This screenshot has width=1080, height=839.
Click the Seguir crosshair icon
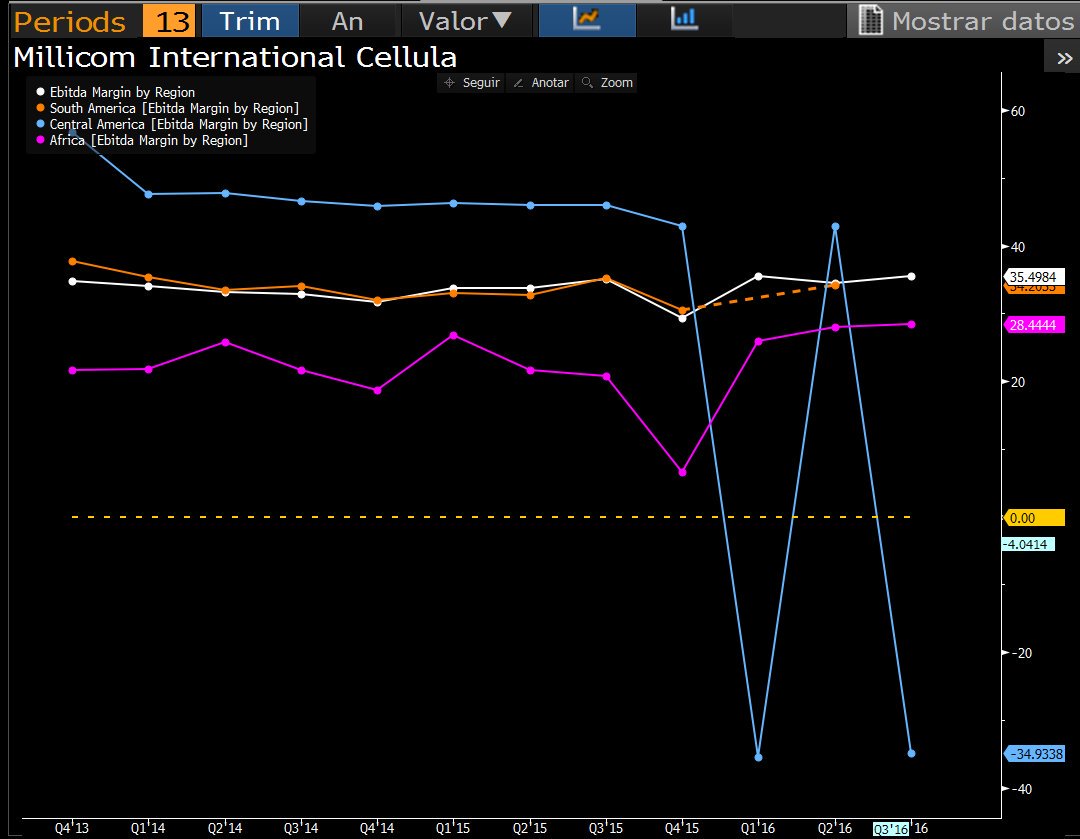pyautogui.click(x=449, y=83)
